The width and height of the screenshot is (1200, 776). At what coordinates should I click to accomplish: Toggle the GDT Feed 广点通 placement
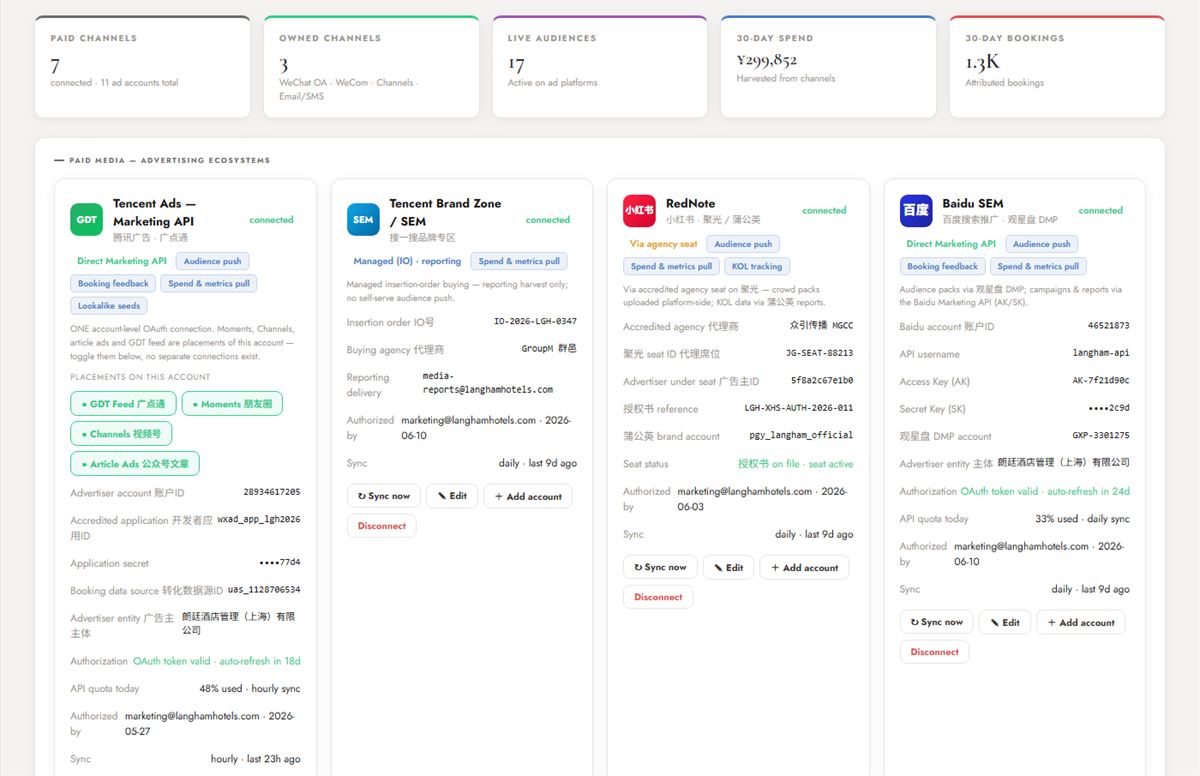coord(124,404)
